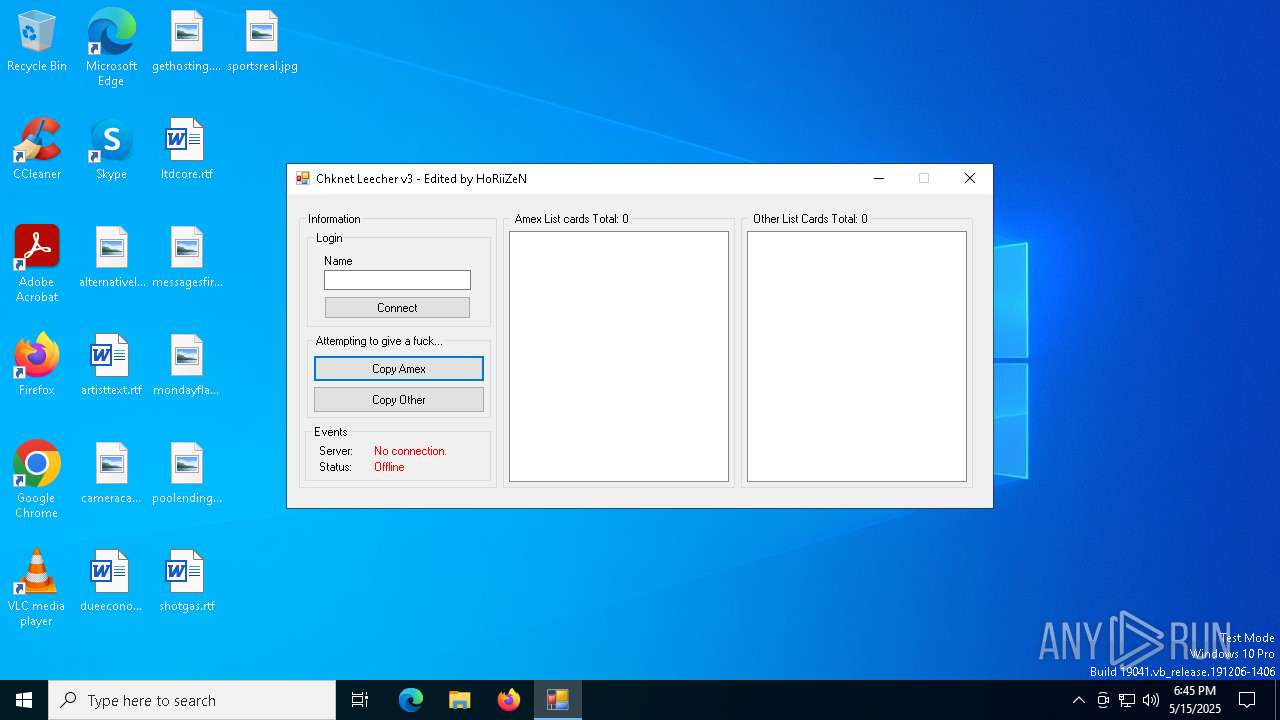Click inside the Other List Cards box

click(857, 356)
